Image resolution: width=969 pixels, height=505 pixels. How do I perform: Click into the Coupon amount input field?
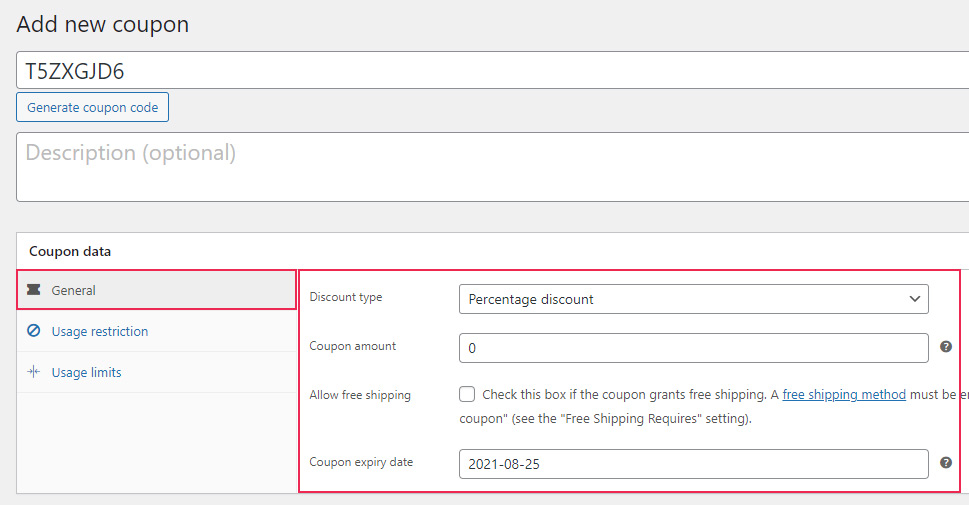coord(693,348)
